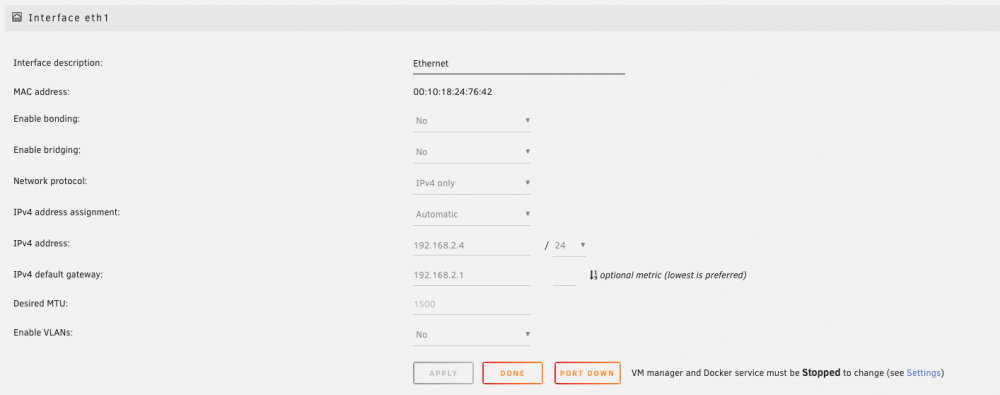Open the Enable bonding dropdown
The image size is (1000, 395).
point(471,121)
